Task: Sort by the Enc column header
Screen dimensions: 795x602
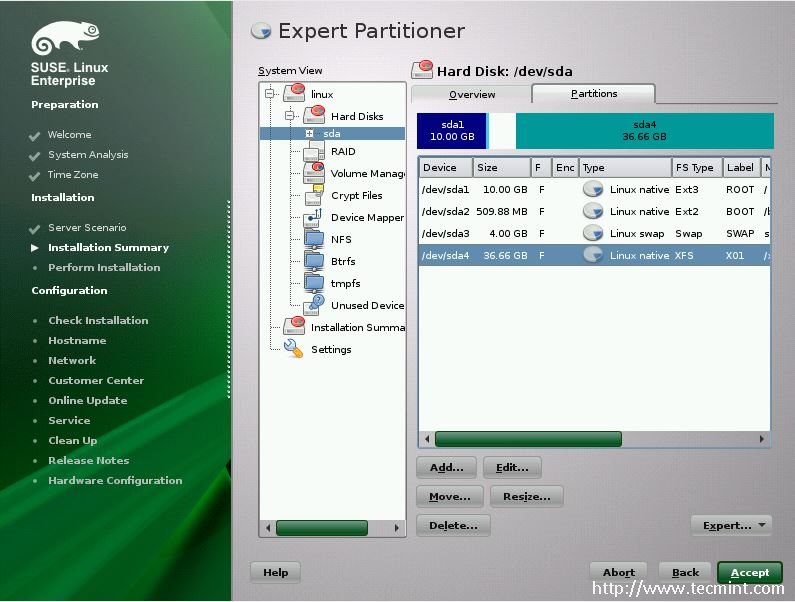Action: 565,167
